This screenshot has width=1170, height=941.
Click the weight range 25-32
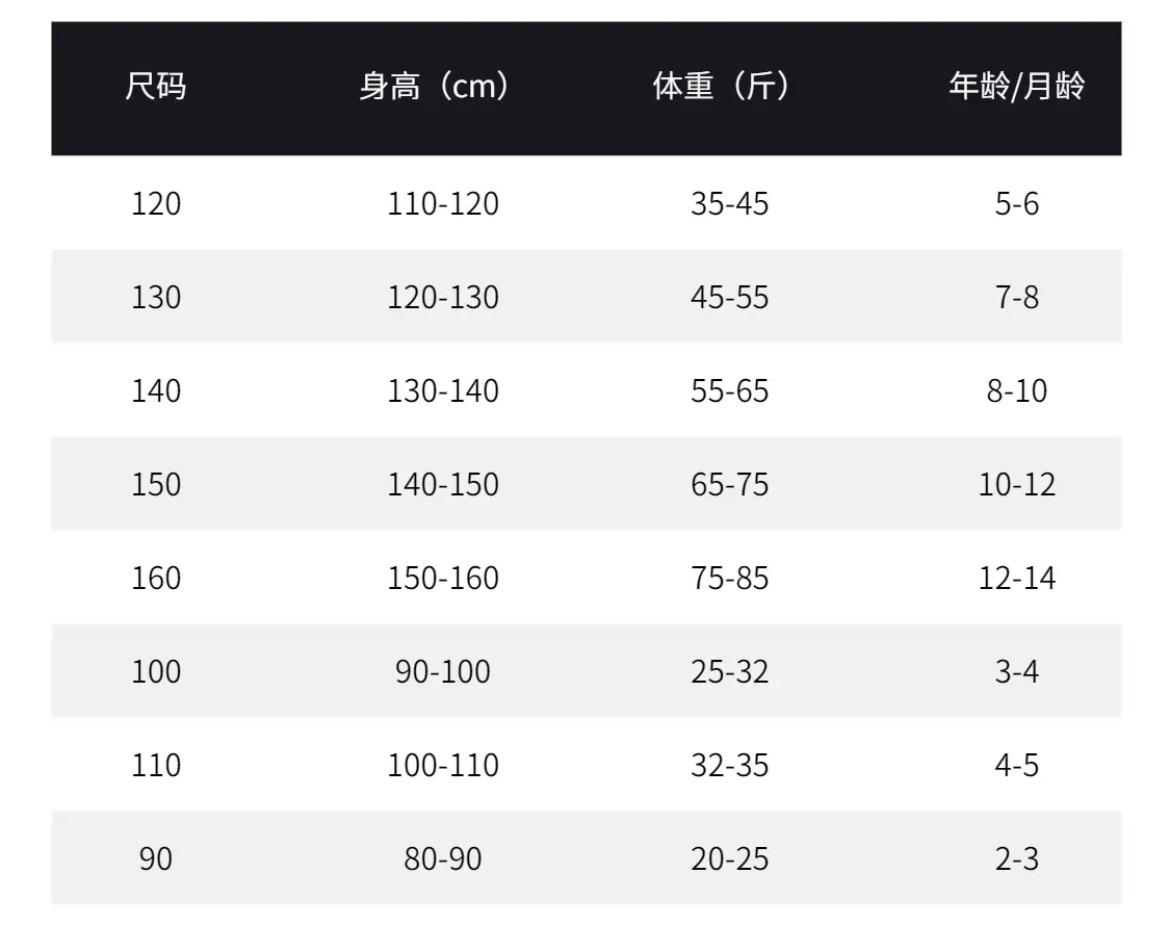[729, 671]
